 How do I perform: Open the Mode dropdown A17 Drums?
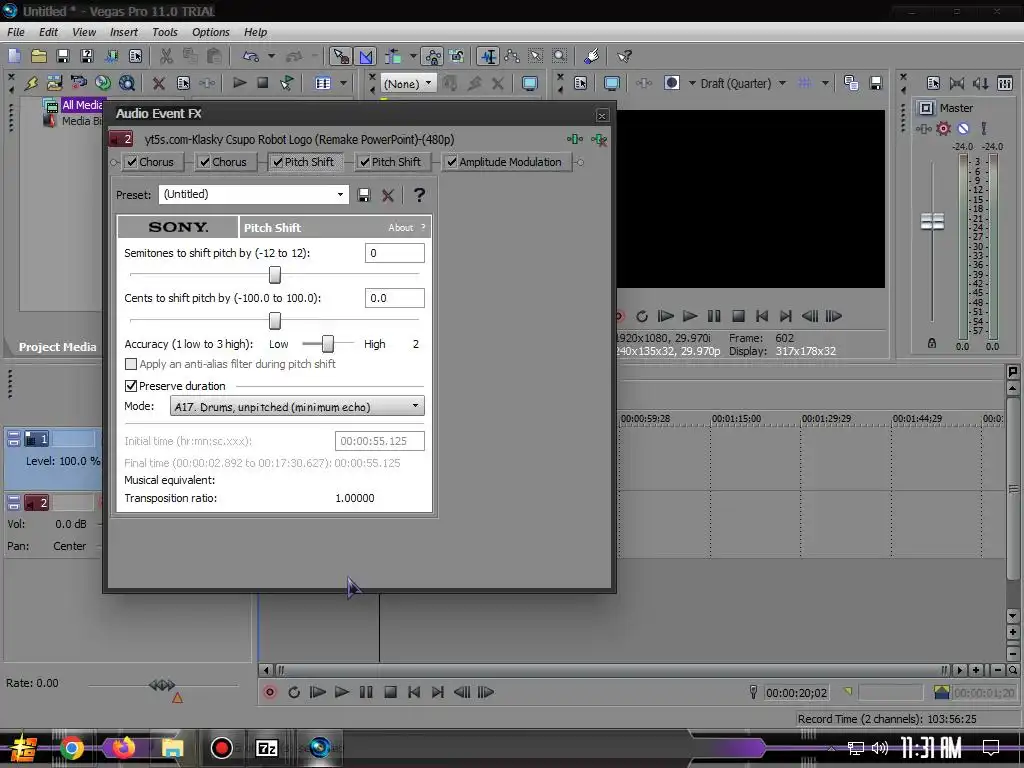click(x=297, y=406)
